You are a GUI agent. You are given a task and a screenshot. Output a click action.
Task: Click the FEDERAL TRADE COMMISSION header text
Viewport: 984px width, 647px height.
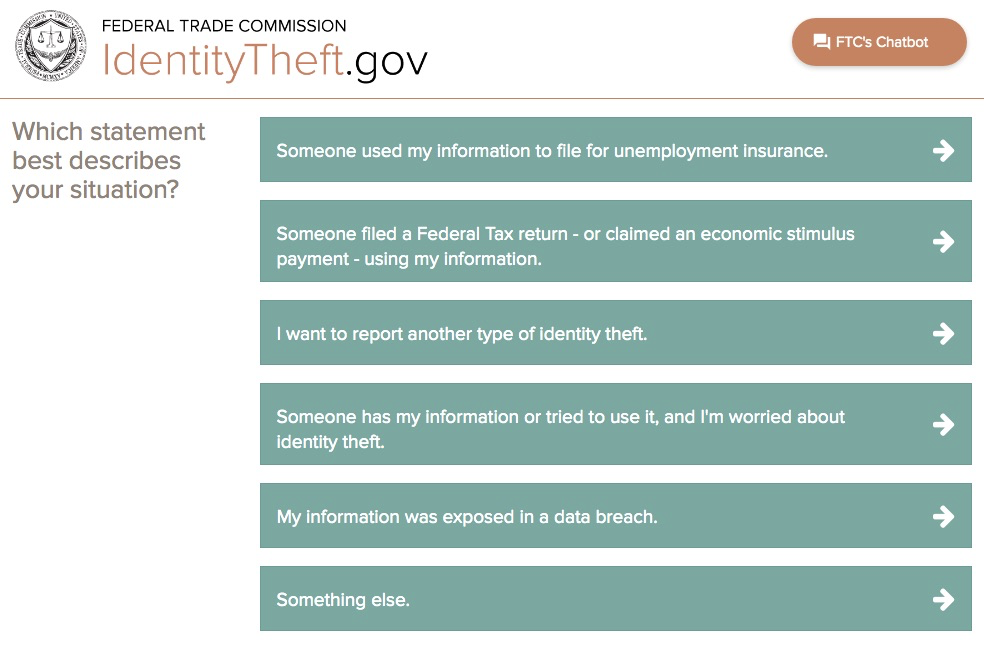point(224,25)
